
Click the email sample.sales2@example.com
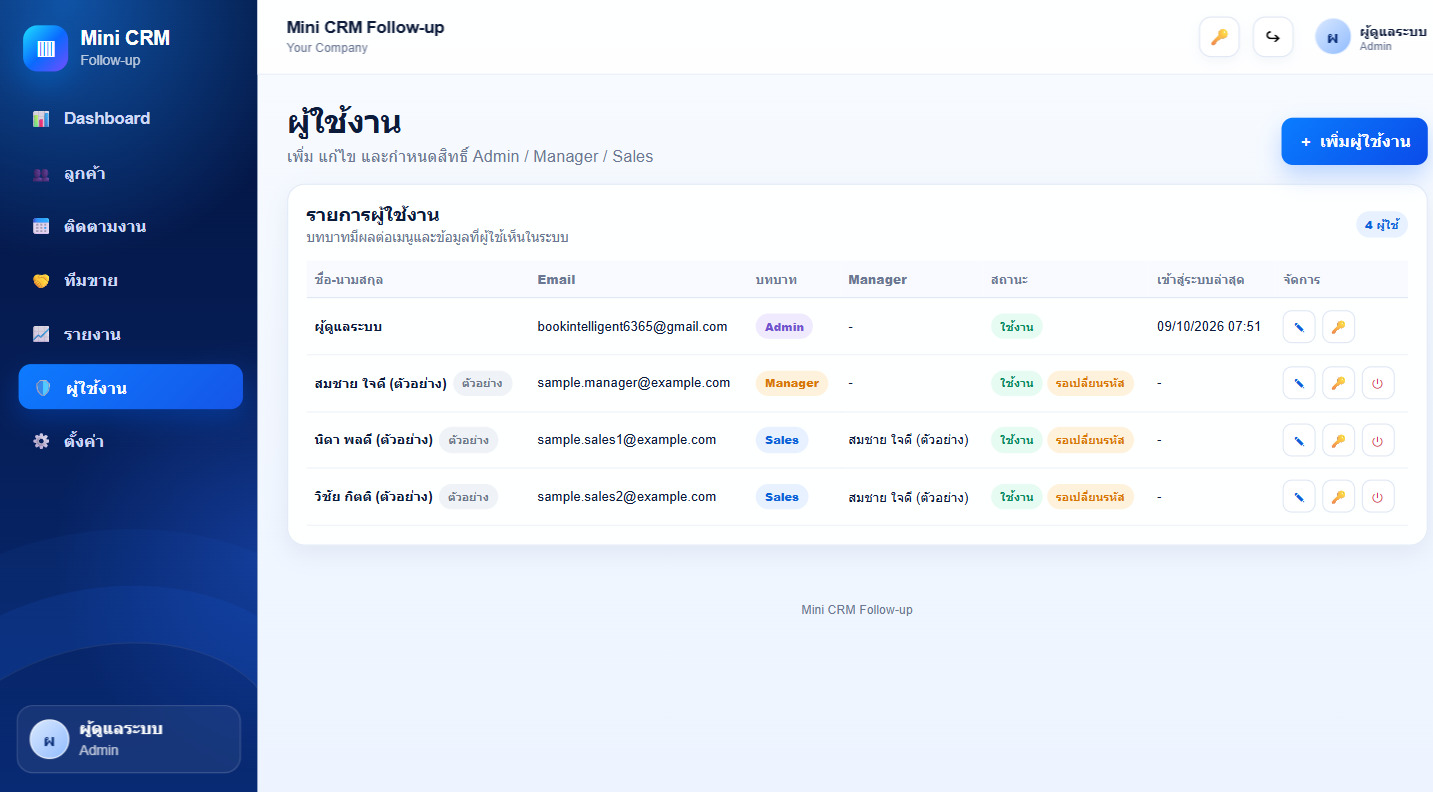(x=627, y=496)
